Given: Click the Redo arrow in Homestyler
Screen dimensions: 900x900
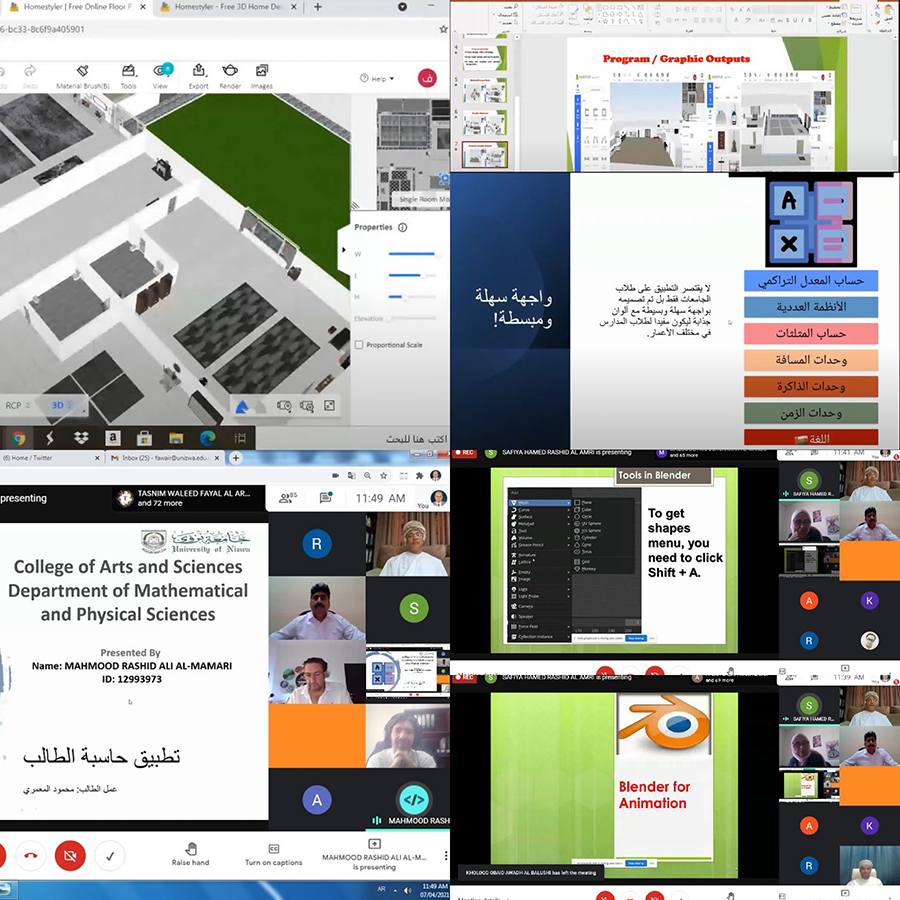Looking at the screenshot, I should point(30,71).
